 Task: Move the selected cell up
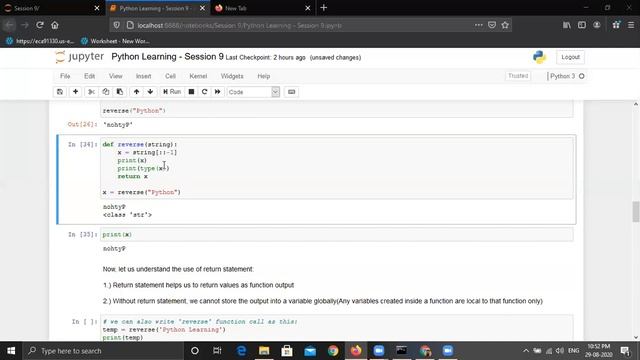coord(136,92)
